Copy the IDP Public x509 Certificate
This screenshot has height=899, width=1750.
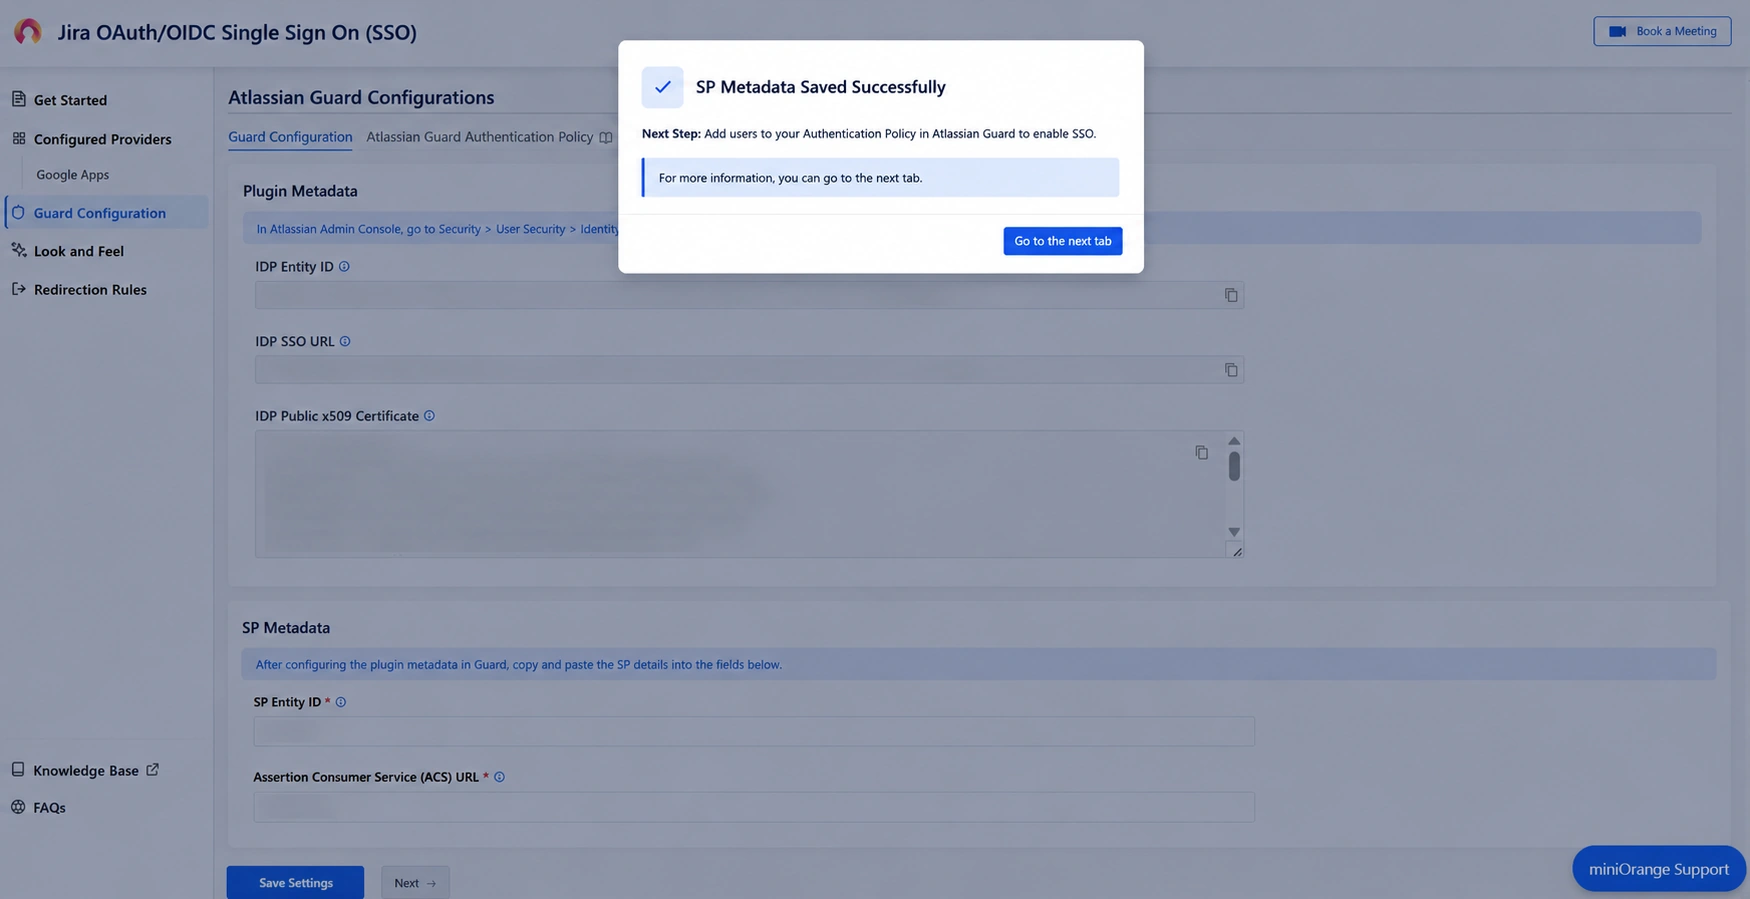(1201, 452)
